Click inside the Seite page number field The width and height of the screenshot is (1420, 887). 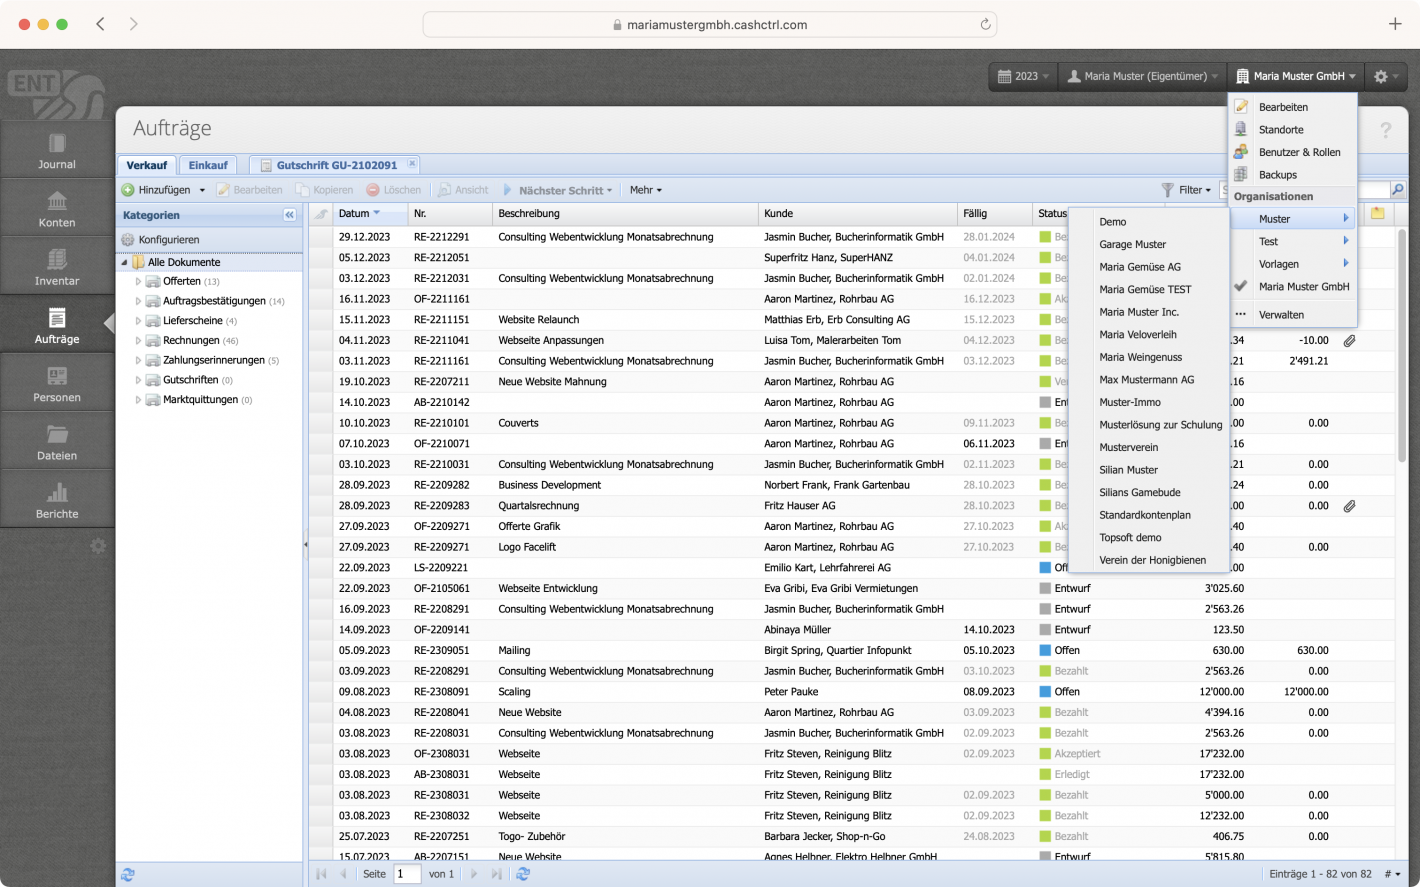pyautogui.click(x=406, y=873)
